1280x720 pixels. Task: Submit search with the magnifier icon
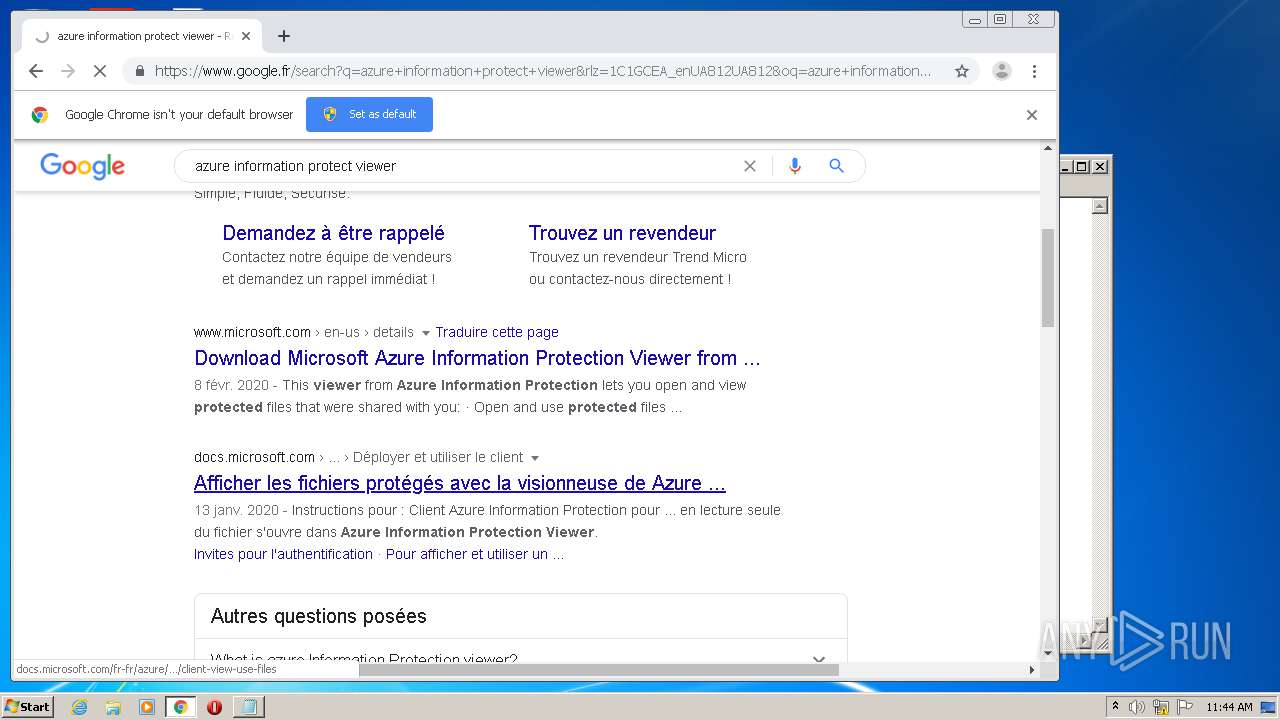837,166
